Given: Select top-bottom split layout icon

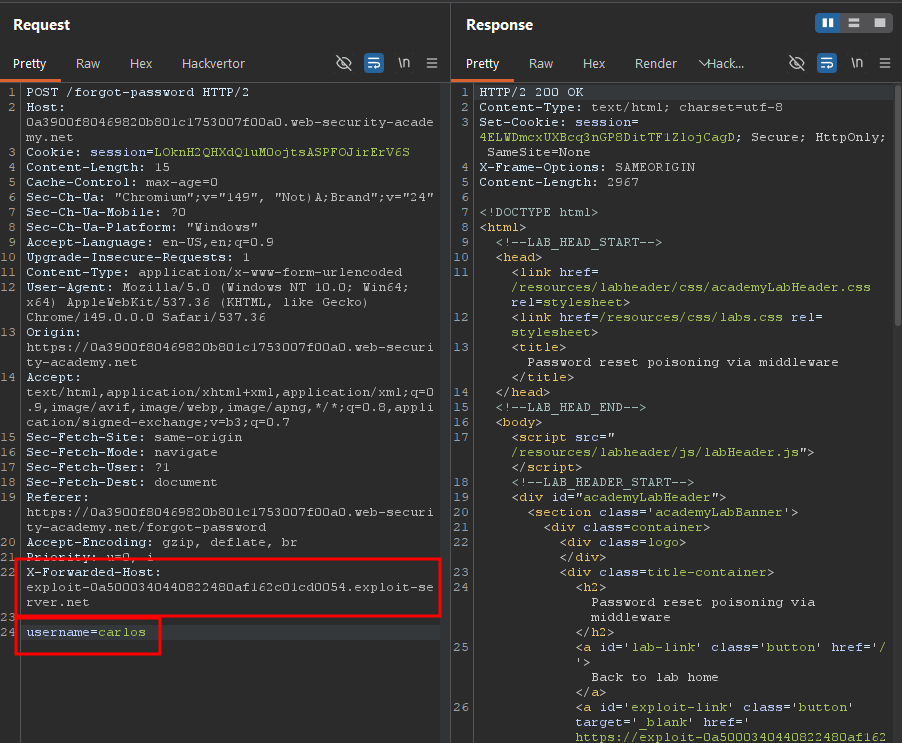Looking at the screenshot, I should coord(854,23).
